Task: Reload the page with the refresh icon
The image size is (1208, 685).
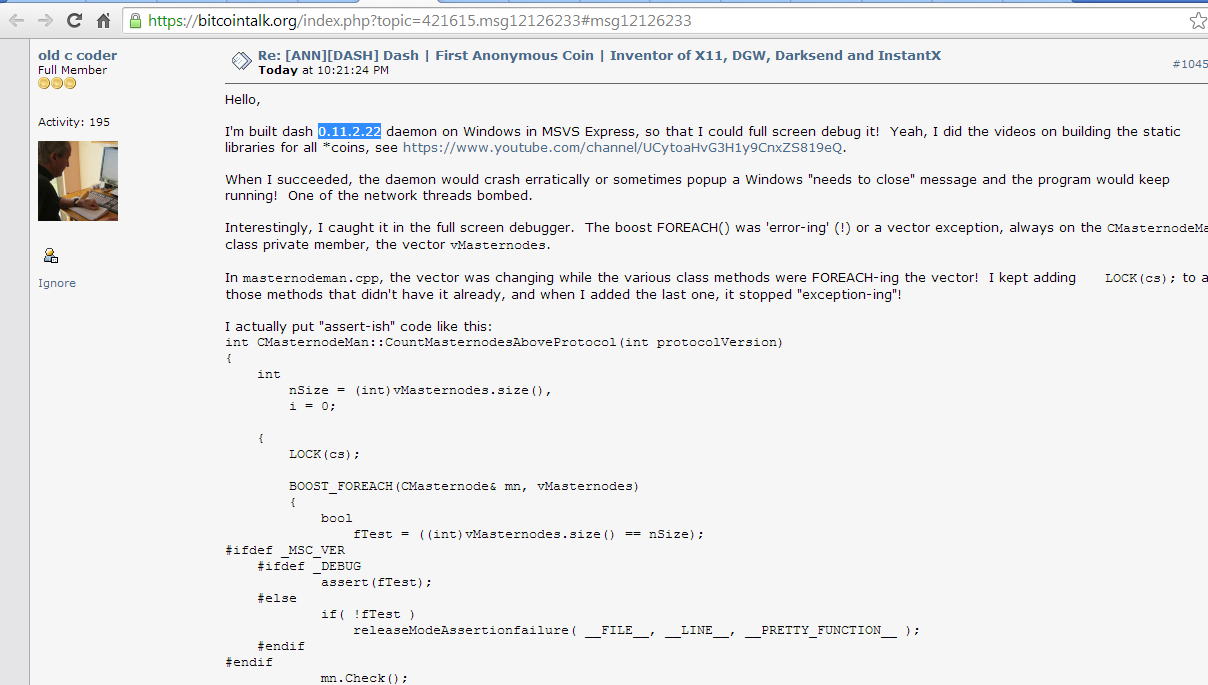Action: point(75,20)
